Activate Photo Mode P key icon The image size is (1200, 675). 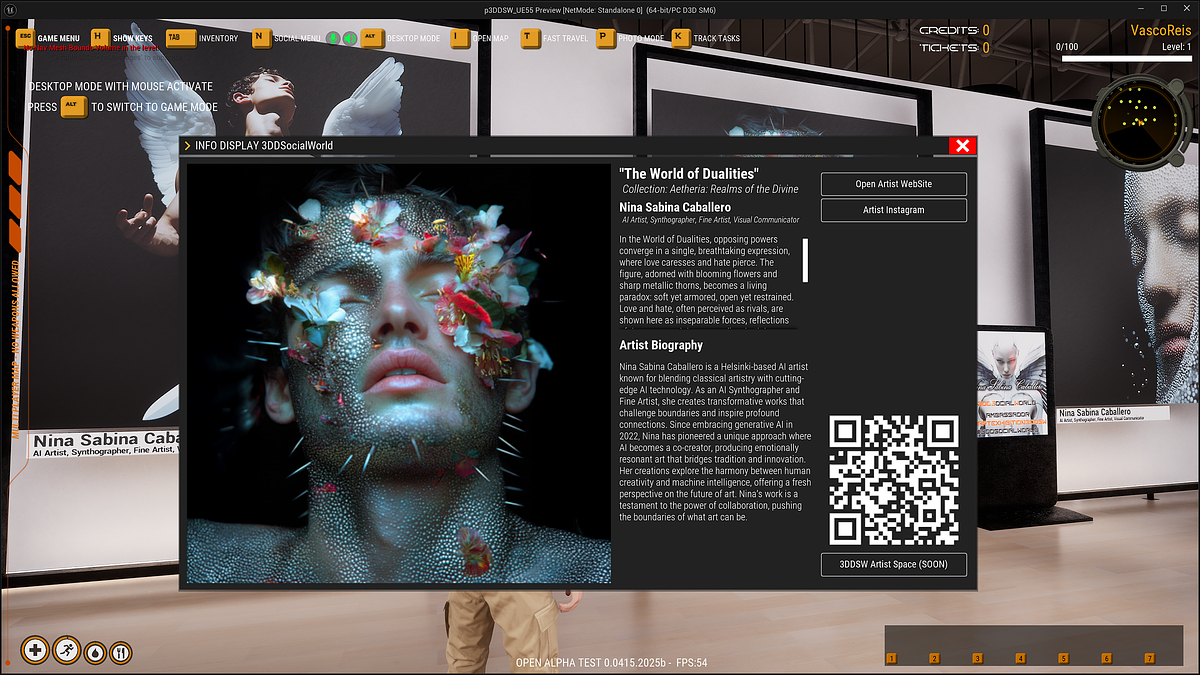pos(604,38)
